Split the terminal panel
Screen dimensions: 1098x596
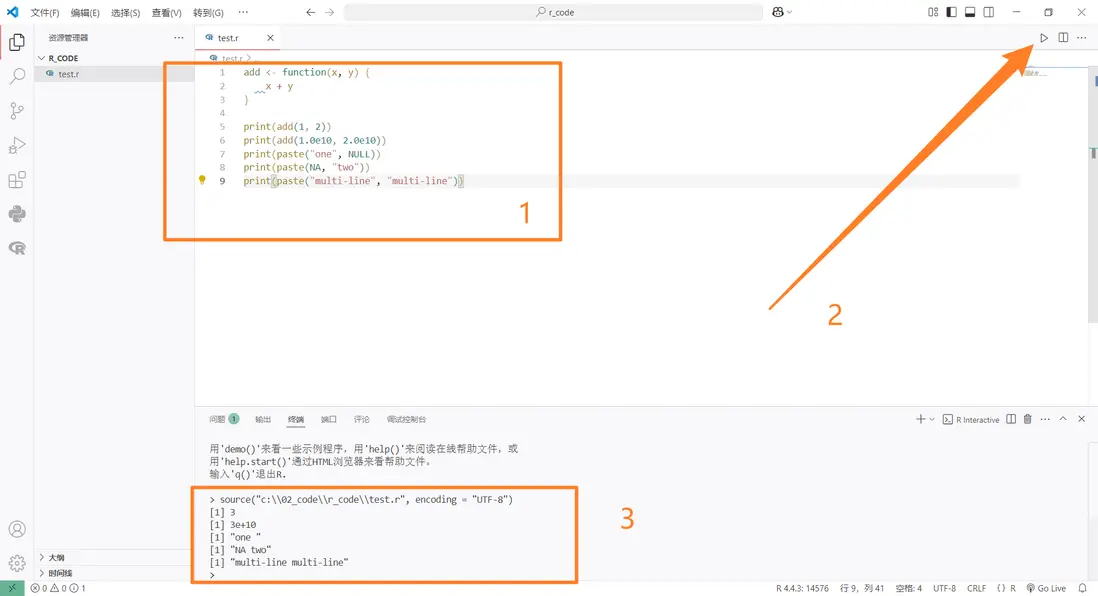[1010, 419]
